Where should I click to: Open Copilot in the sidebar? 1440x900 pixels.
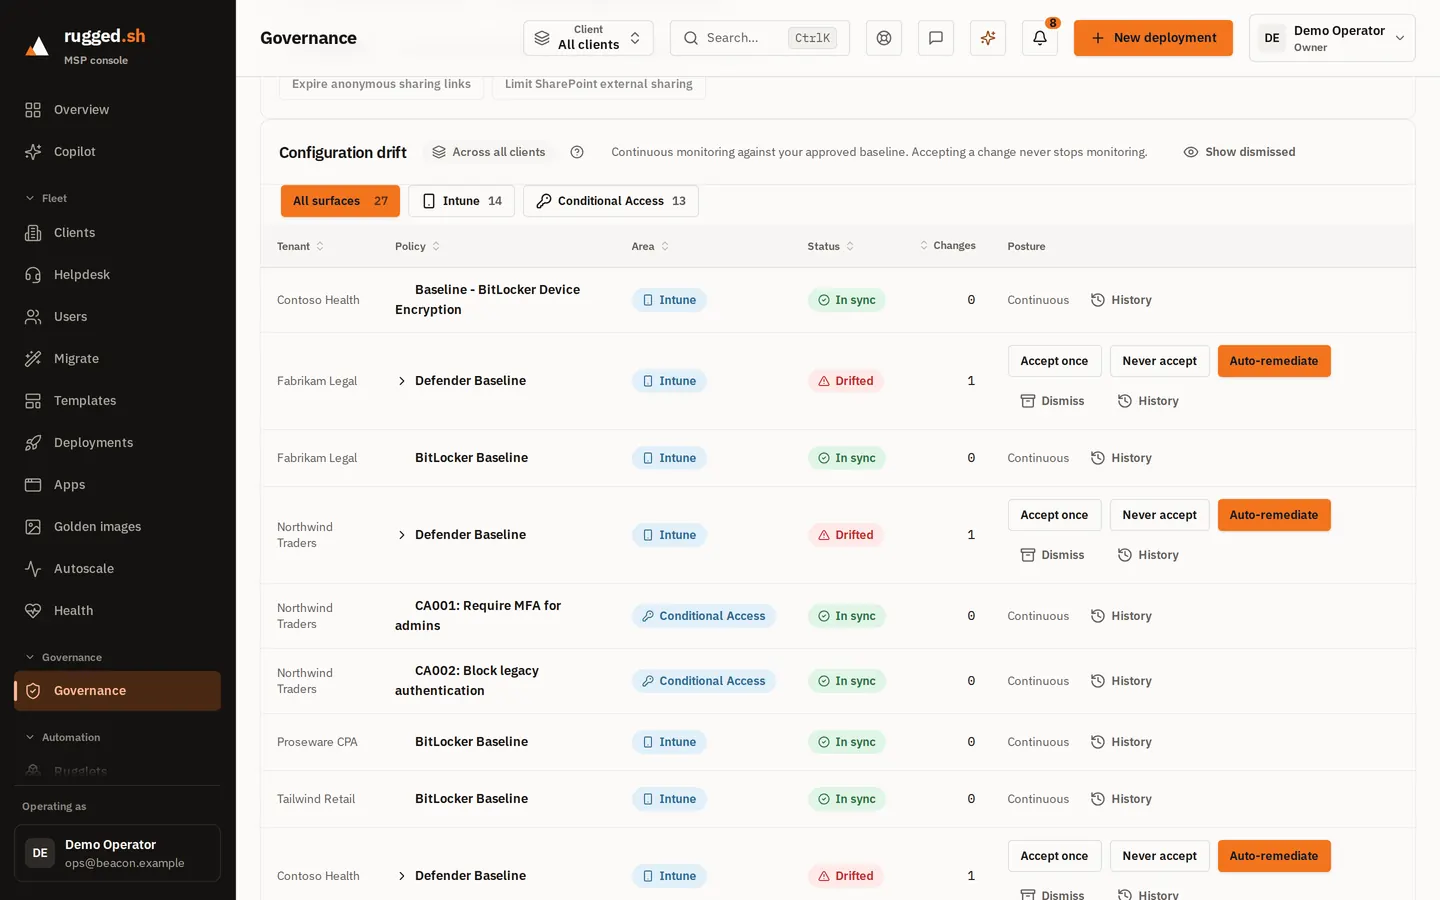tap(117, 152)
